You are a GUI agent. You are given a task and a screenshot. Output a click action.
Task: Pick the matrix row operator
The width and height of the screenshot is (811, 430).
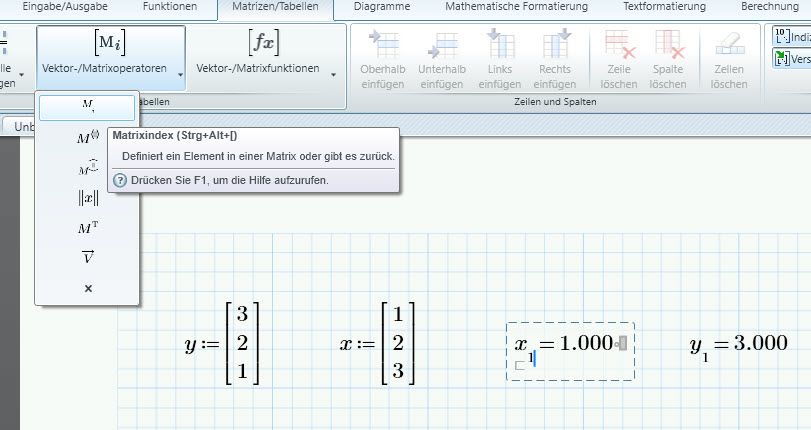(87, 167)
